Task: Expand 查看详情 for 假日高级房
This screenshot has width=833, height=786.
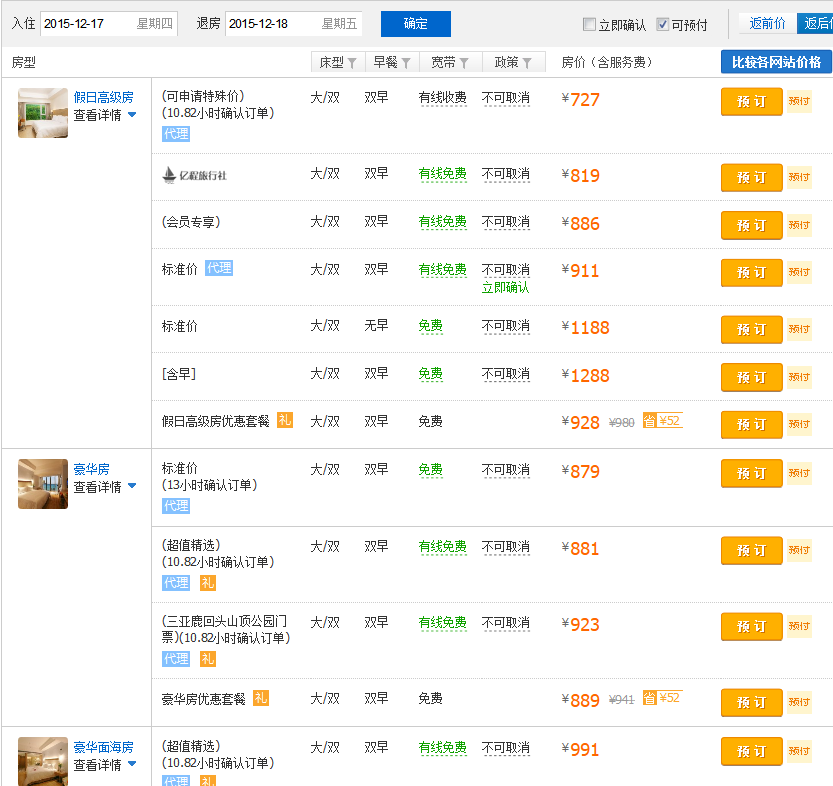Action: click(x=104, y=115)
